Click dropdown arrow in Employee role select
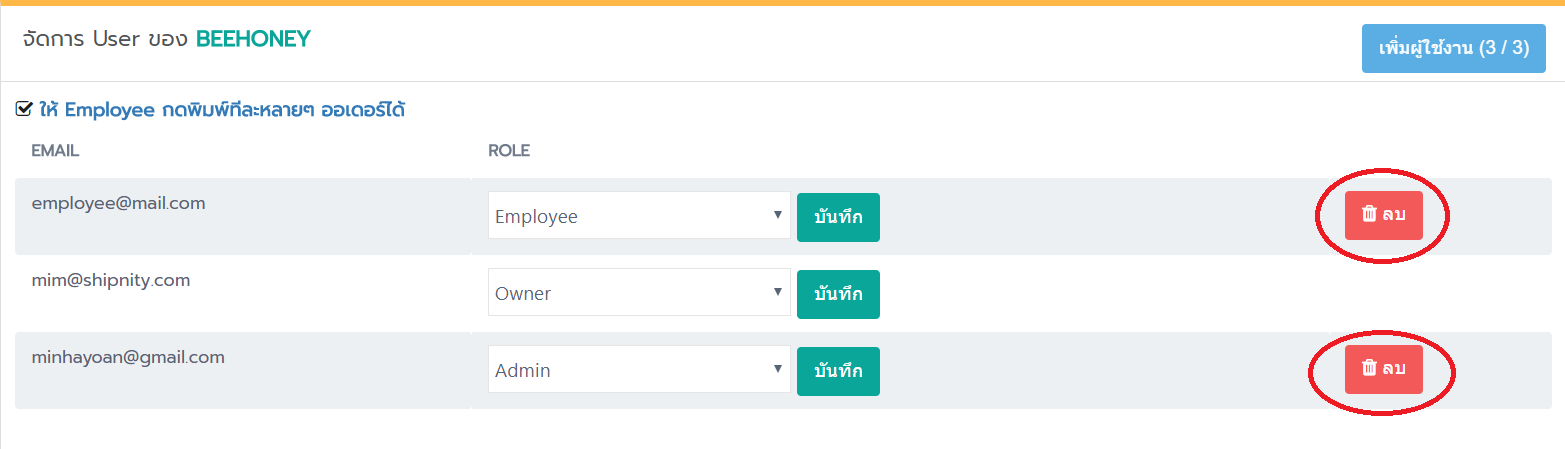Screen dimensions: 1565x449 pos(777,215)
